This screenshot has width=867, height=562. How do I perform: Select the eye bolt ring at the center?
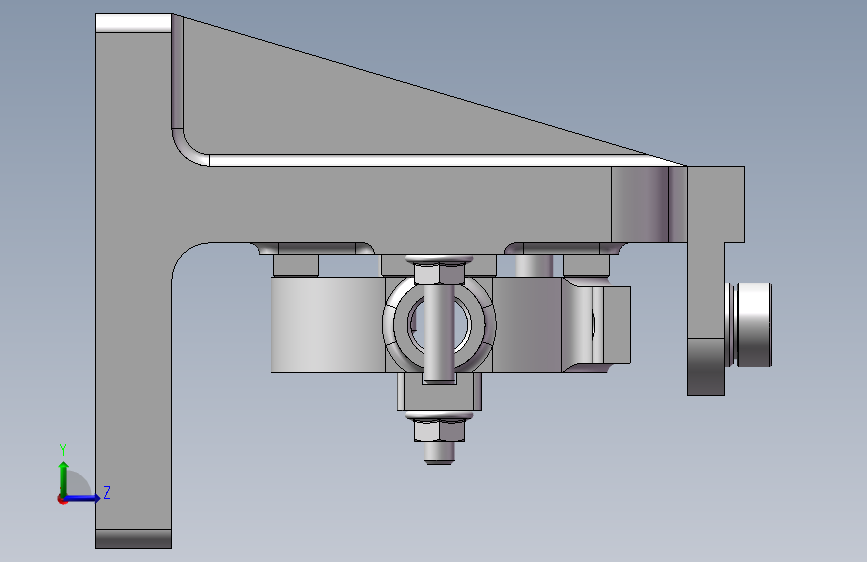click(440, 325)
